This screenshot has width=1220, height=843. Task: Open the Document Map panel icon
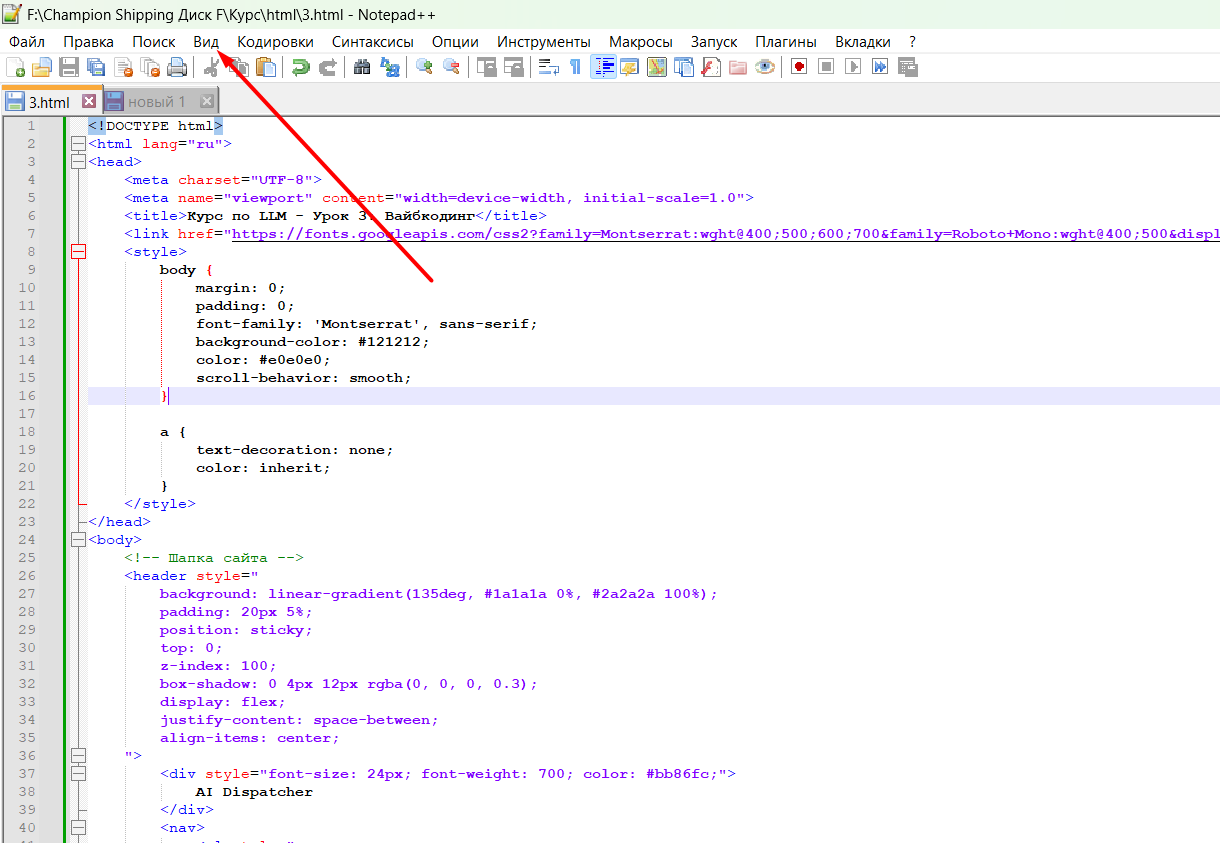point(657,67)
